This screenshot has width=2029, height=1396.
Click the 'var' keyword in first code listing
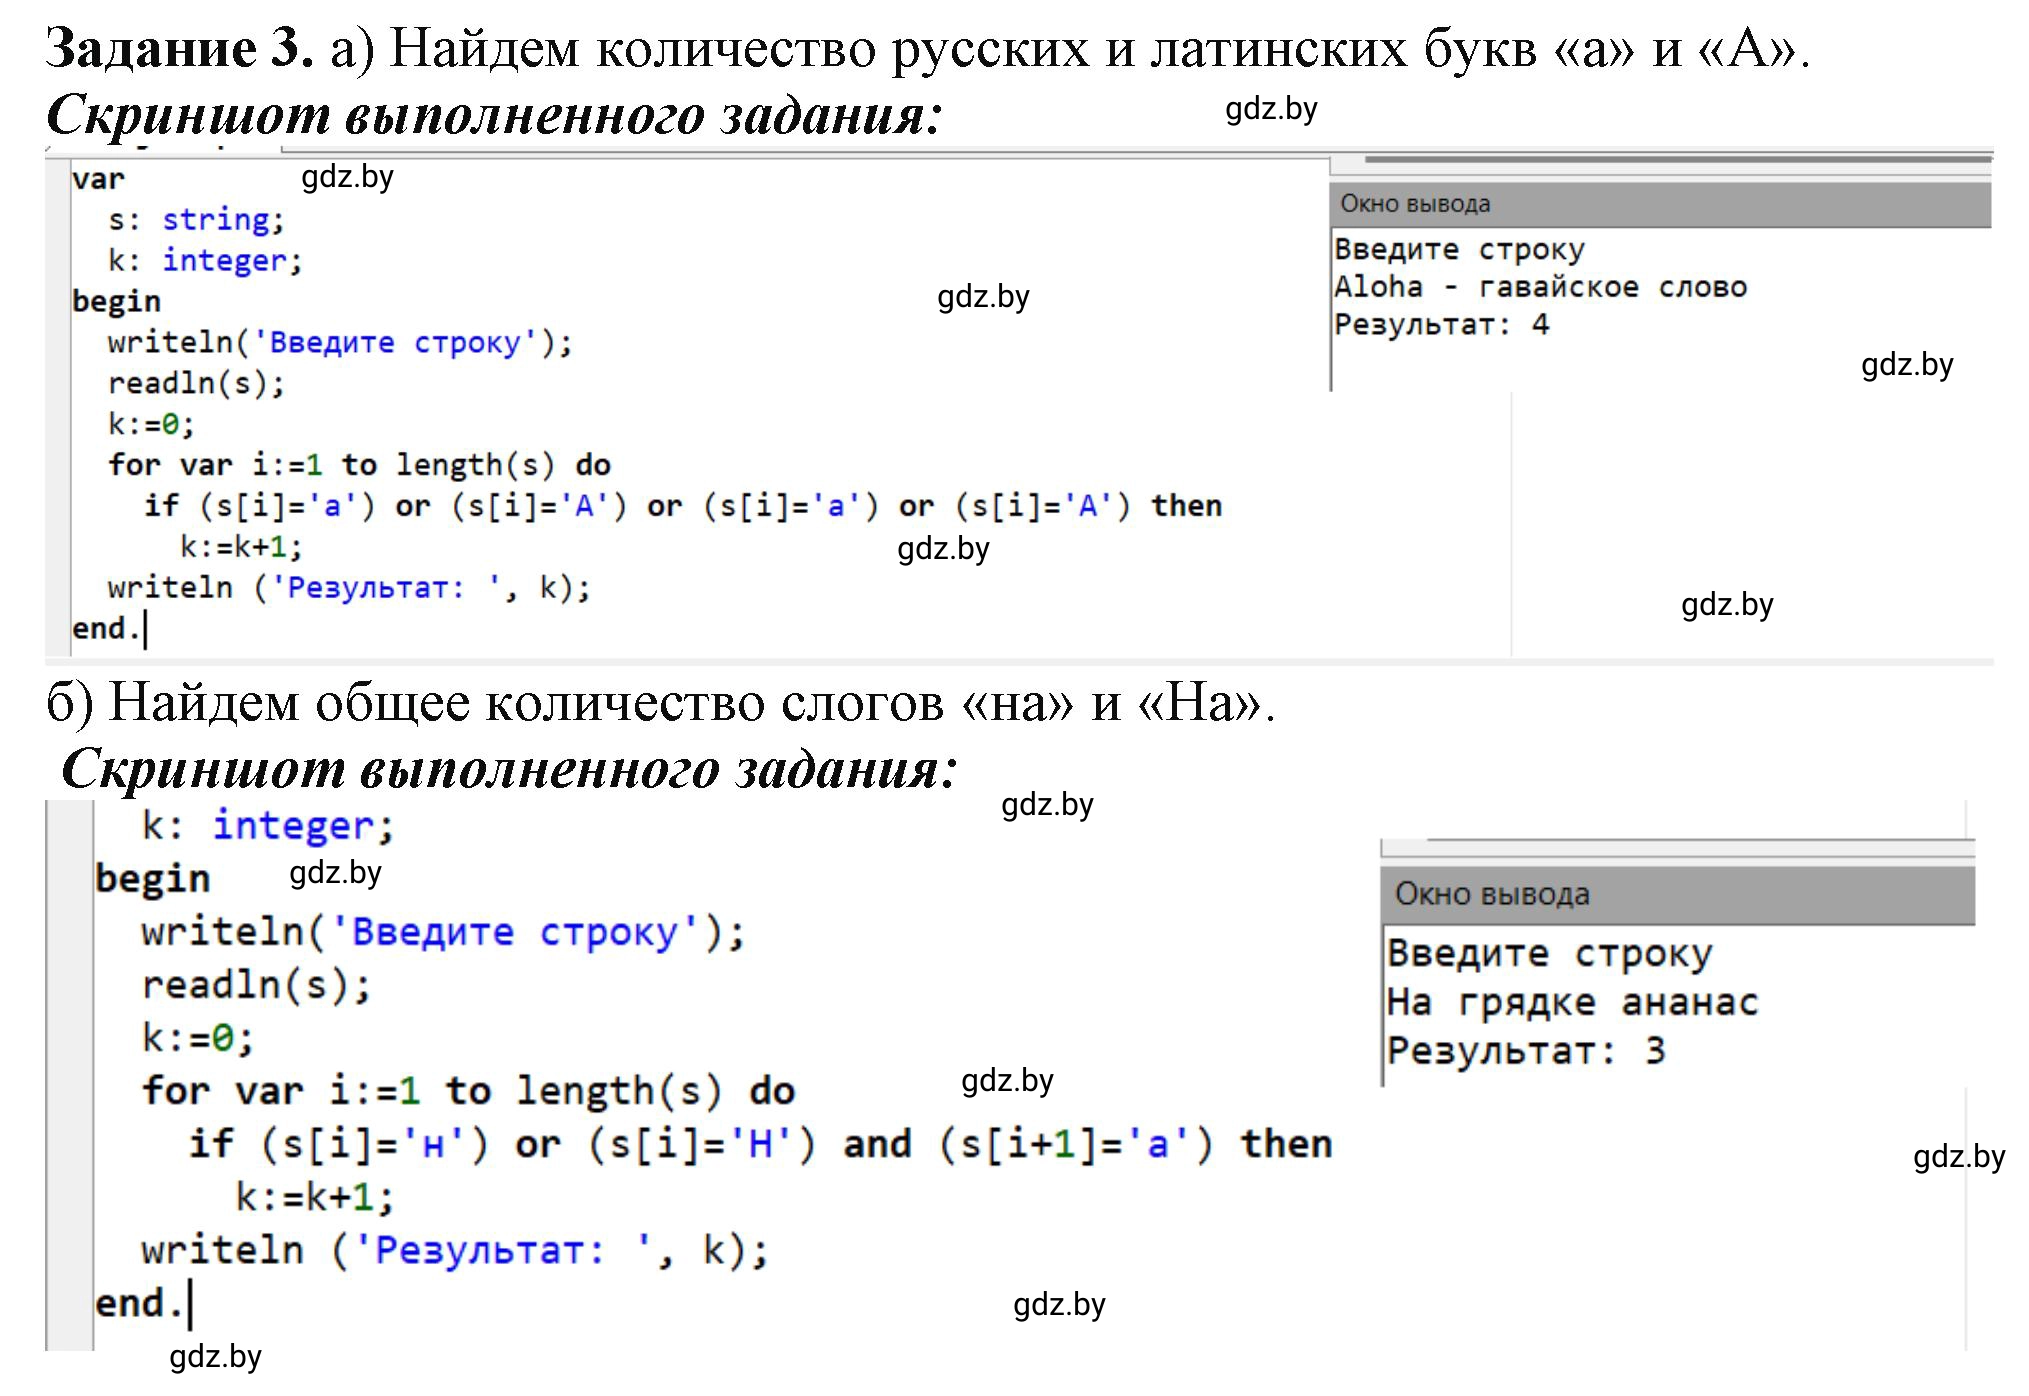(98, 179)
